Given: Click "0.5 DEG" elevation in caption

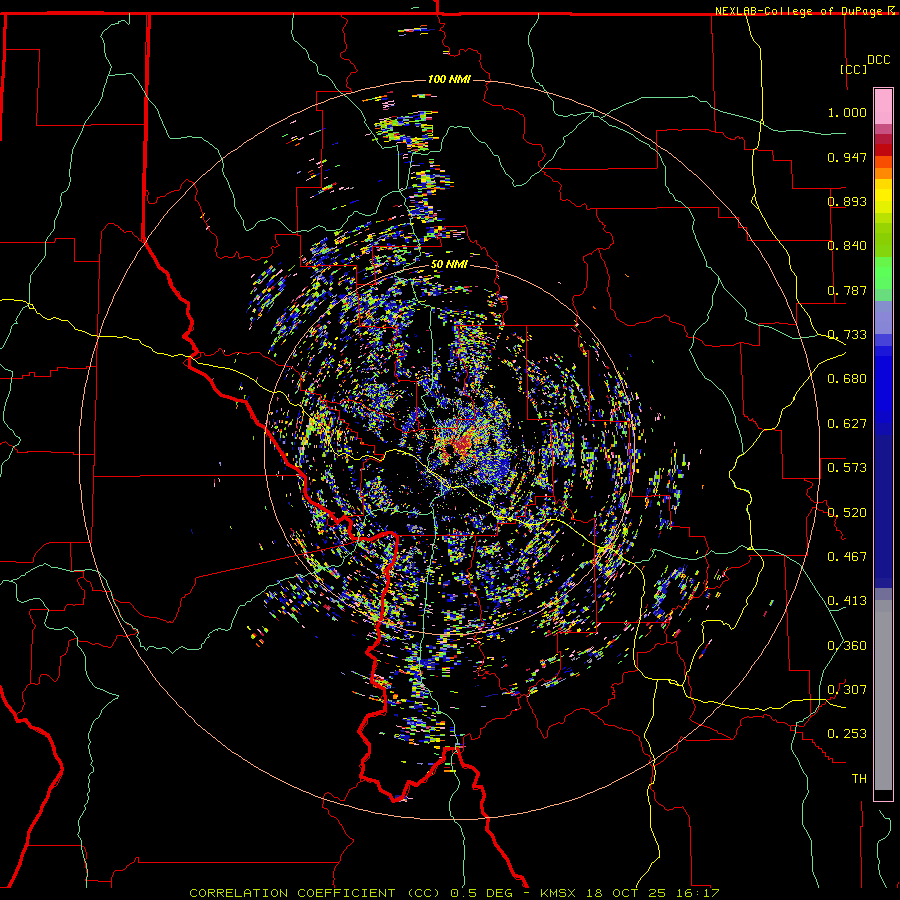Looking at the screenshot, I should [x=481, y=893].
